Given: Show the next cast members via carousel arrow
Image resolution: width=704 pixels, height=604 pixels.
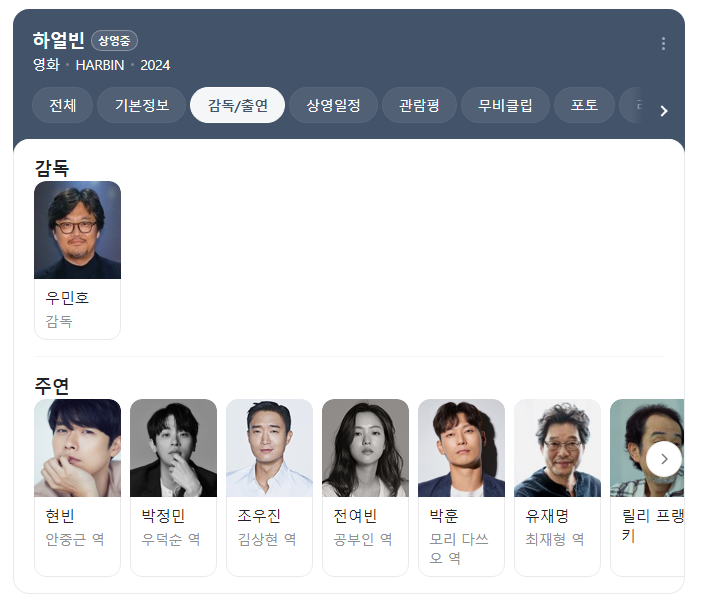Looking at the screenshot, I should coord(664,459).
